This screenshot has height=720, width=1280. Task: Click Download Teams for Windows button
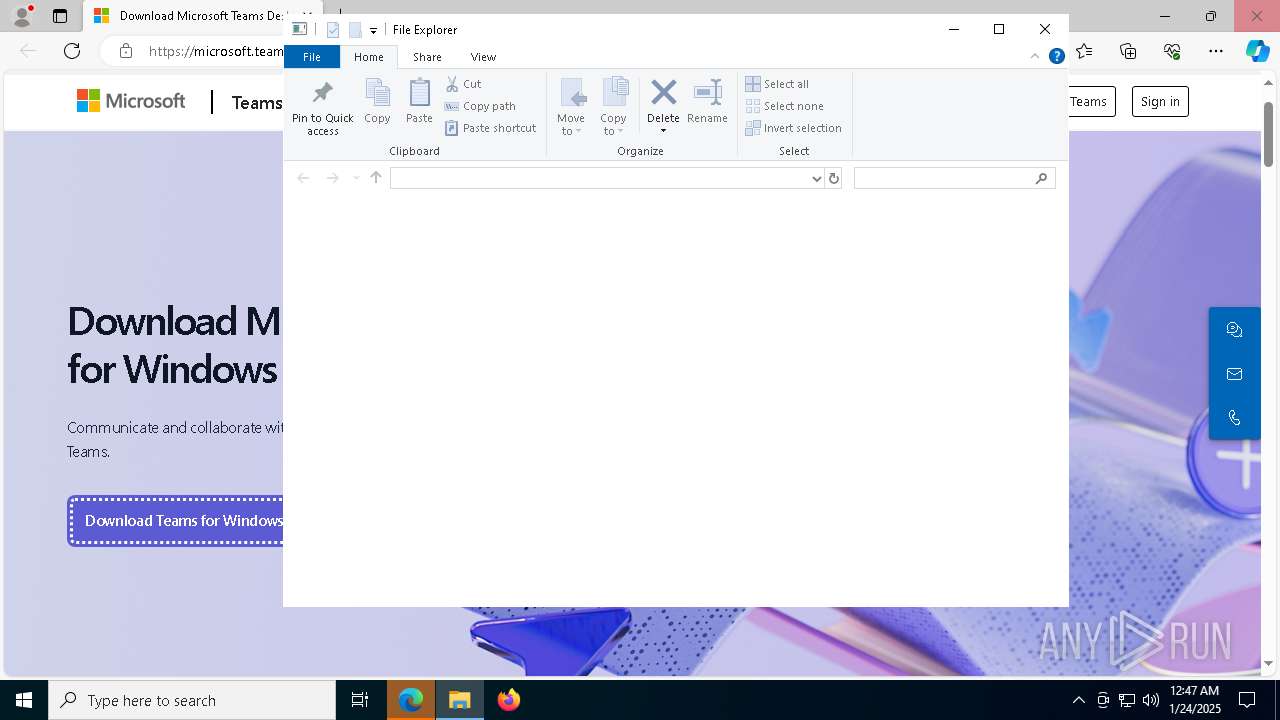click(x=176, y=521)
